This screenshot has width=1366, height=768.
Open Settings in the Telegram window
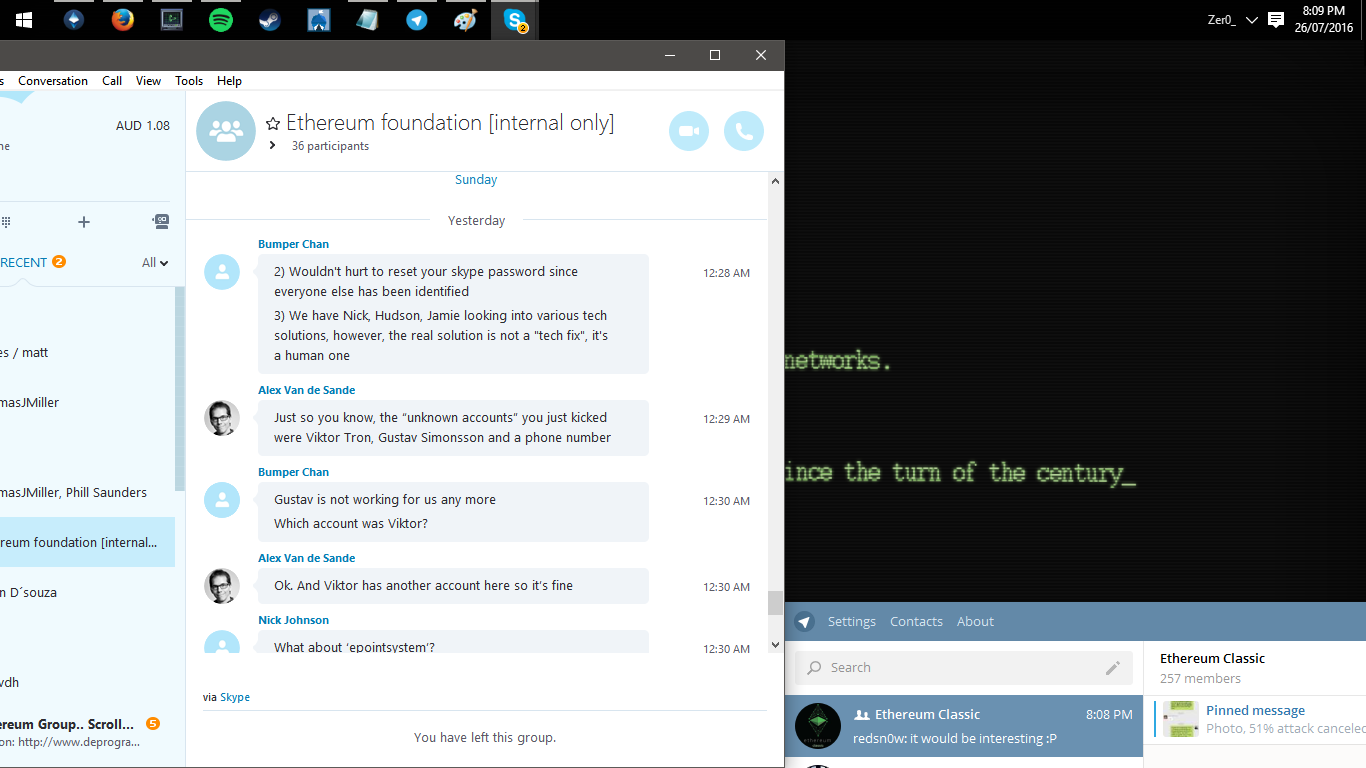tap(852, 622)
